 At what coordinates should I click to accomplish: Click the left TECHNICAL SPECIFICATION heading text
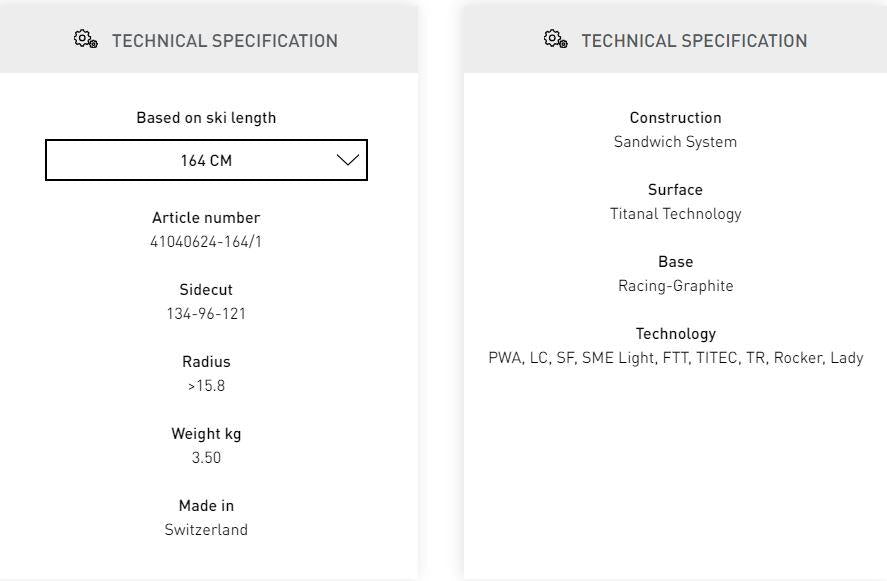tap(225, 41)
